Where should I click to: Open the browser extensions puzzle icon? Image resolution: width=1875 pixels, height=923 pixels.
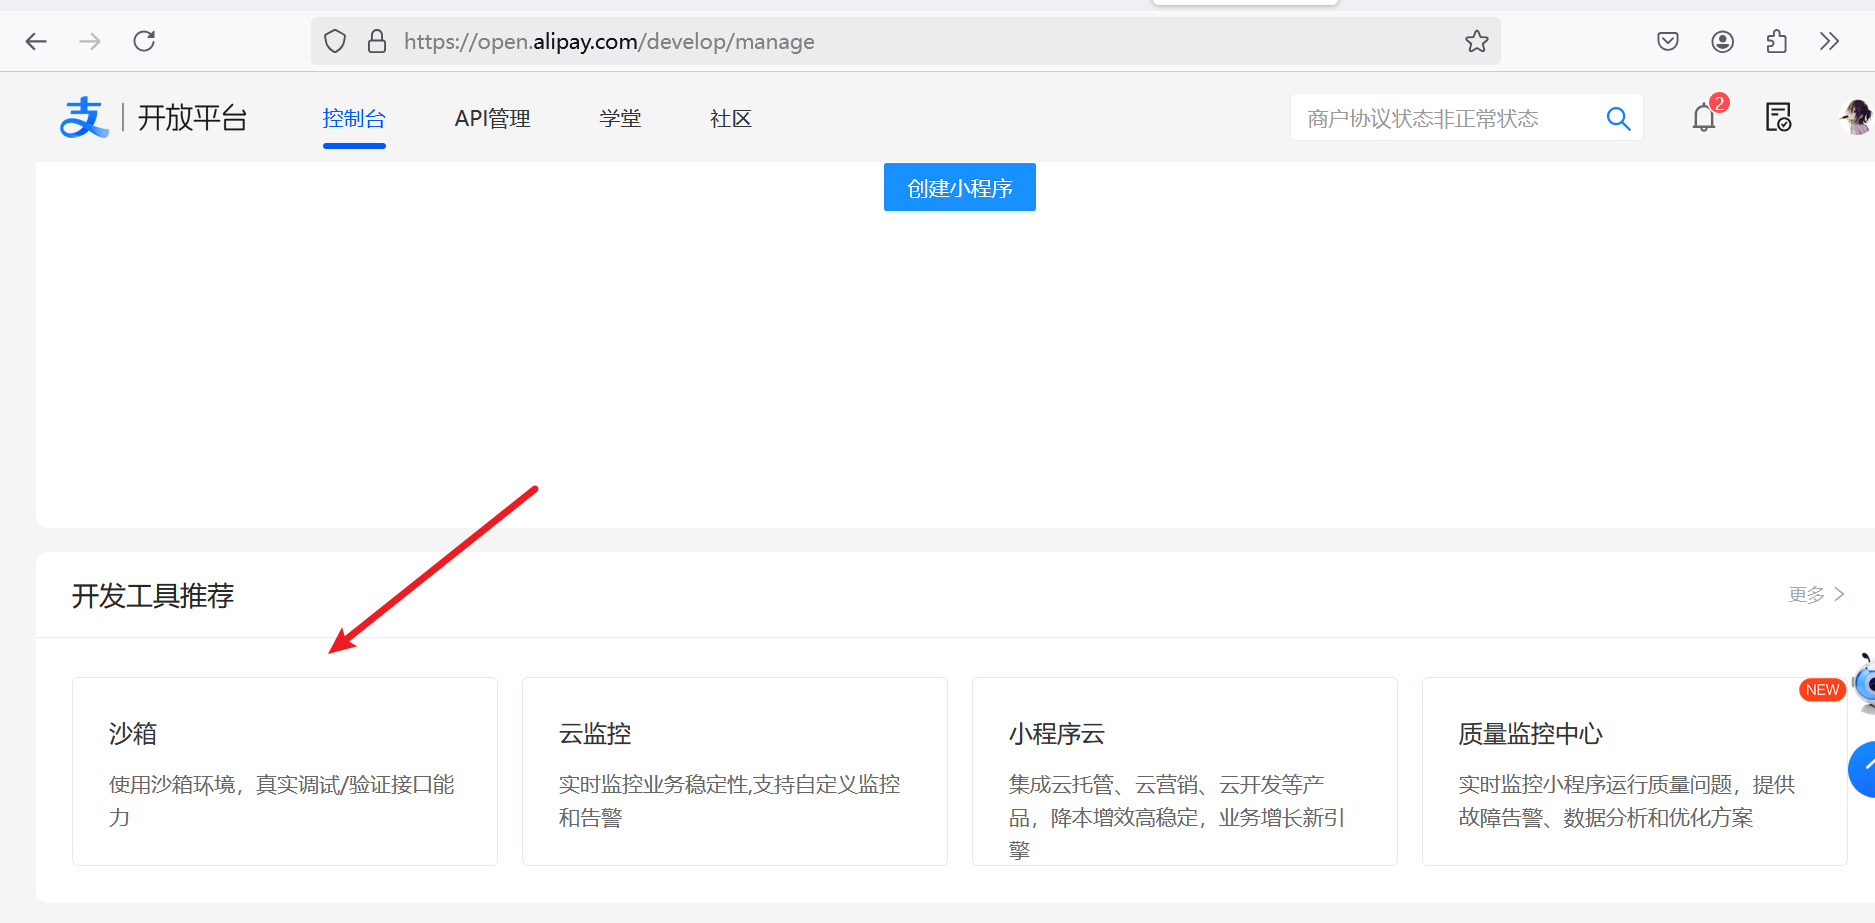point(1776,41)
